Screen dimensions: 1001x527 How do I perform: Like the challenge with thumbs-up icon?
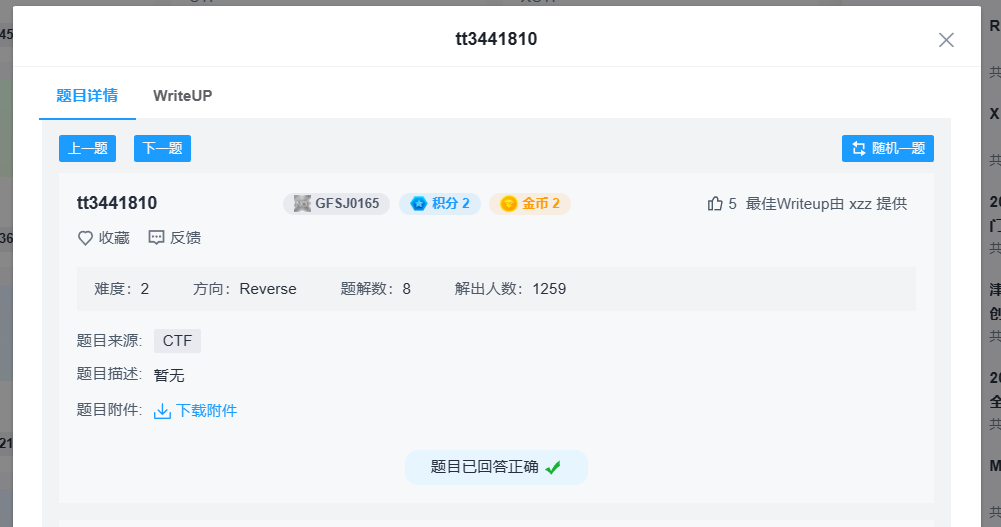tap(715, 204)
